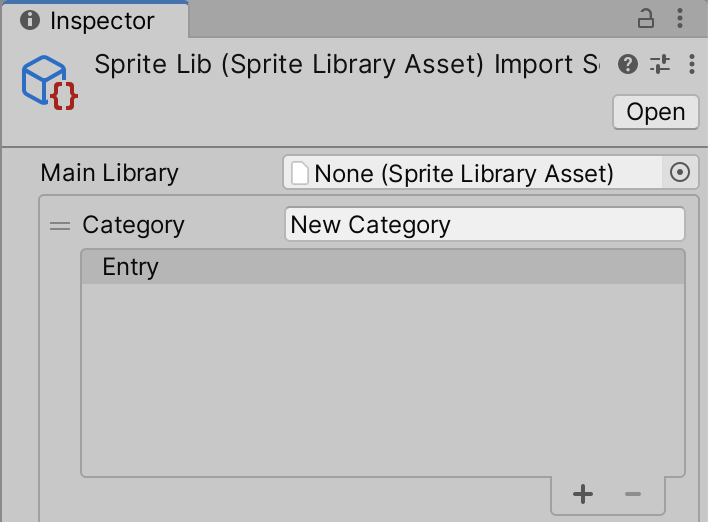Click the Main Library object field

click(472, 173)
